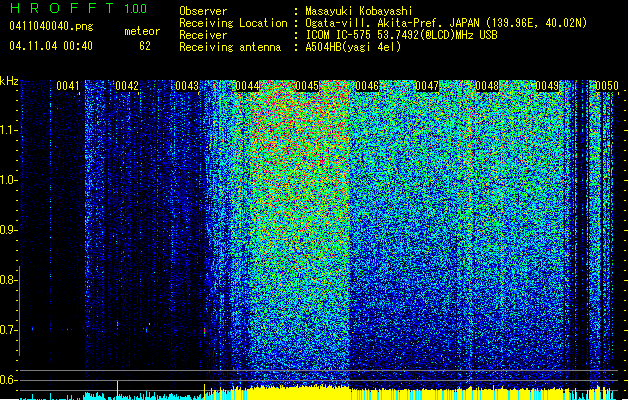Image resolution: width=629 pixels, height=400 pixels.
Task: Click the 0.8 kHz axis tick label
Action: click(x=8, y=280)
